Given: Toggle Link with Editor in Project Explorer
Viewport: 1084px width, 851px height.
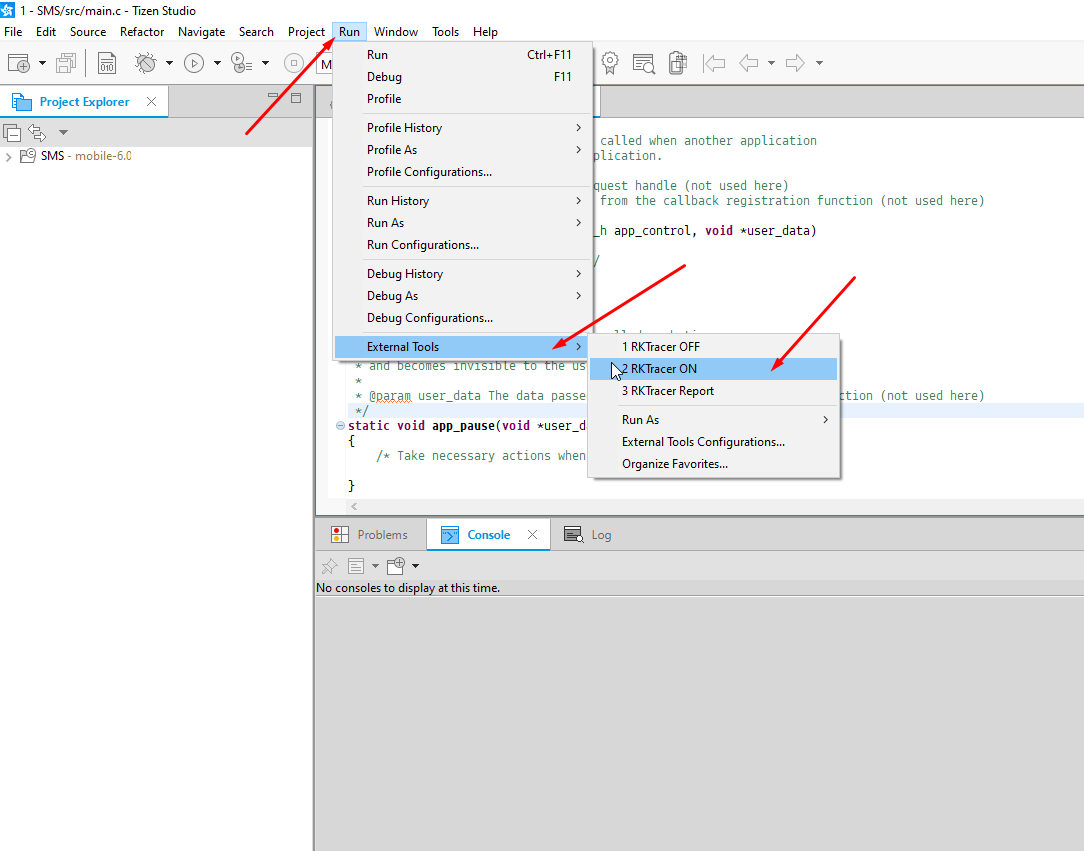Looking at the screenshot, I should pos(37,132).
